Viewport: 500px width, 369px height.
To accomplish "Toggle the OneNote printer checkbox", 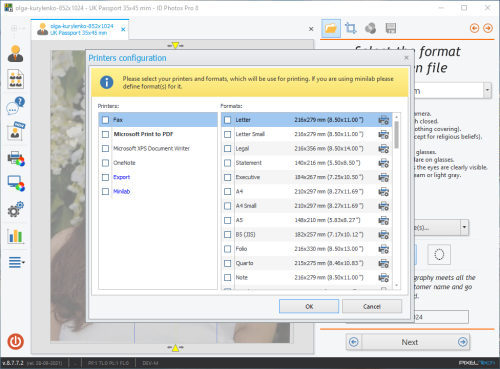I will tap(105, 163).
